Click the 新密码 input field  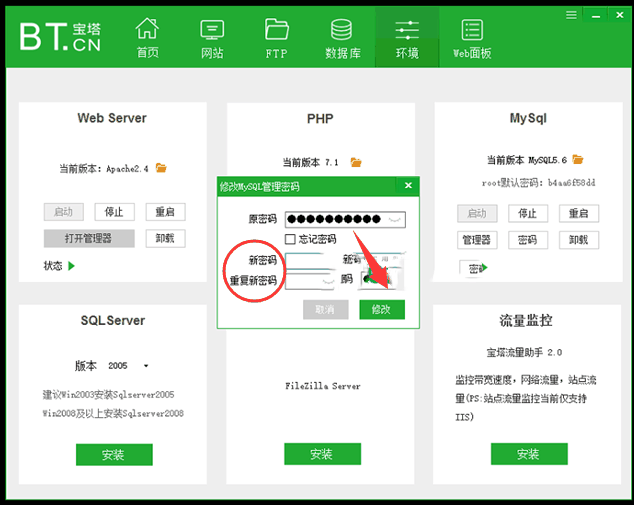tap(309, 260)
